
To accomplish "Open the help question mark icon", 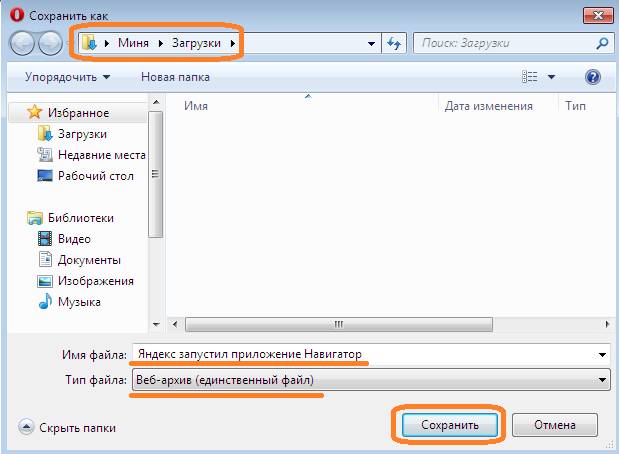I will 592,77.
